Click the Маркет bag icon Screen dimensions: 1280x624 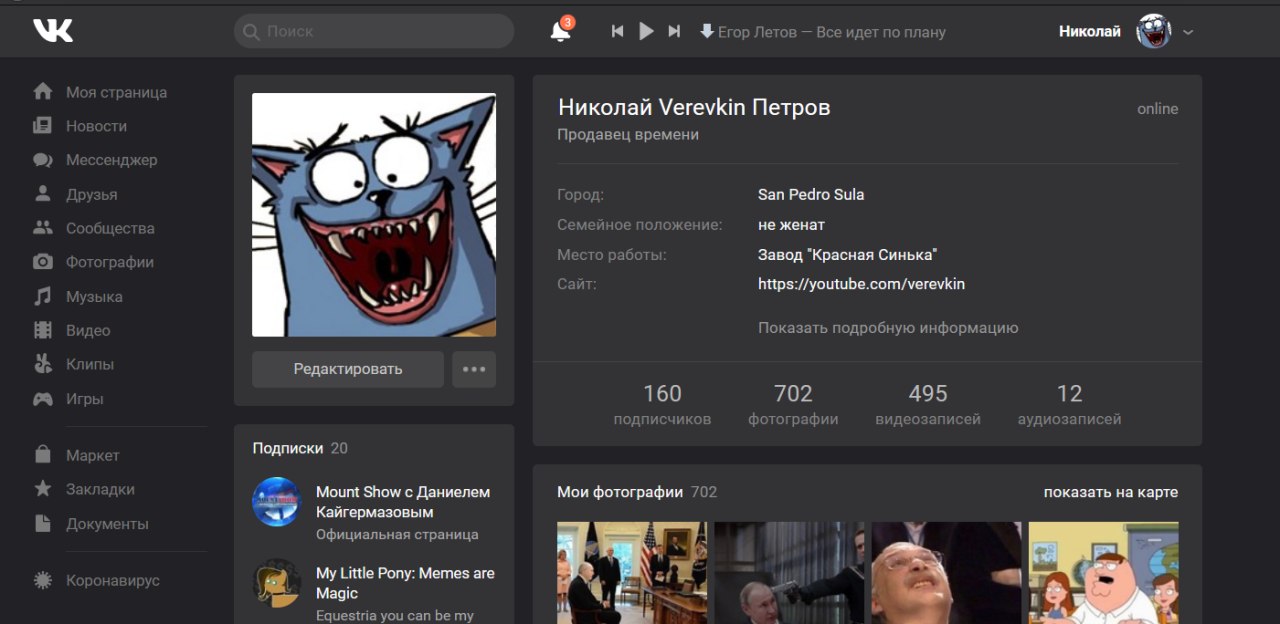point(43,455)
